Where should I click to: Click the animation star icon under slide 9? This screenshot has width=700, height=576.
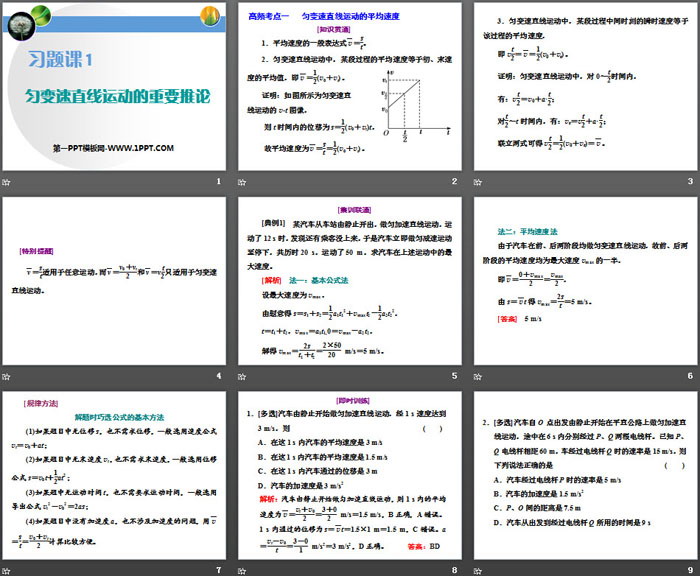(478, 571)
